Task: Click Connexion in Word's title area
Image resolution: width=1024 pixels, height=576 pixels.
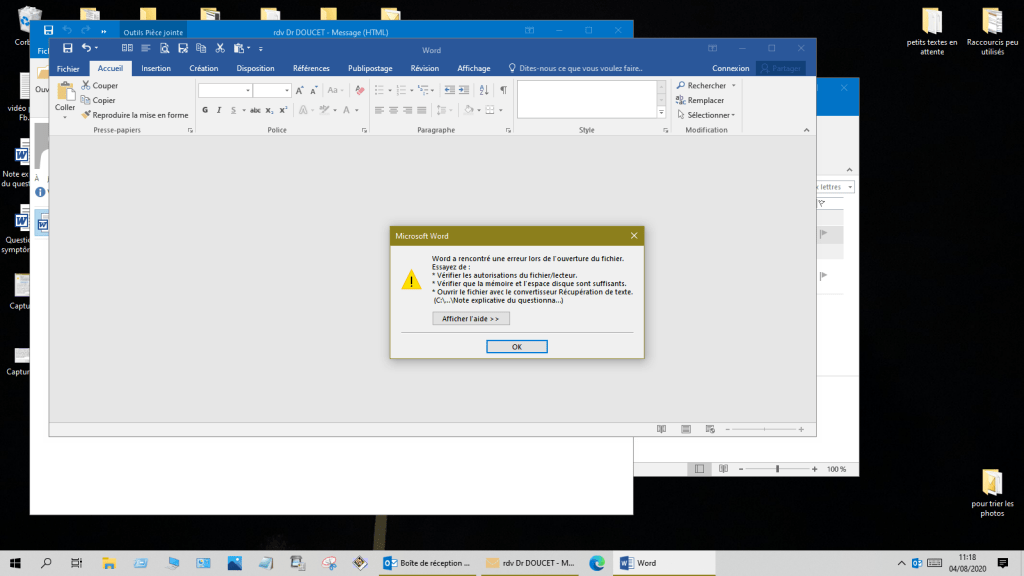Action: (x=731, y=69)
